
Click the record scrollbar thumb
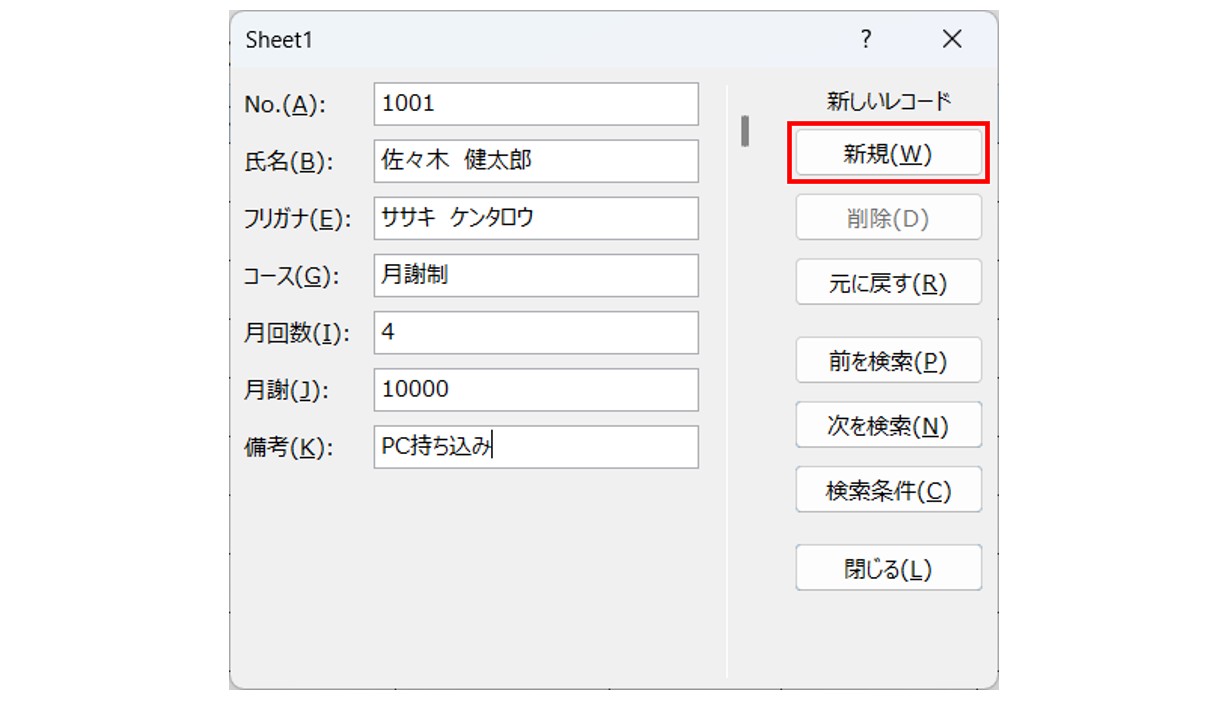tap(745, 131)
